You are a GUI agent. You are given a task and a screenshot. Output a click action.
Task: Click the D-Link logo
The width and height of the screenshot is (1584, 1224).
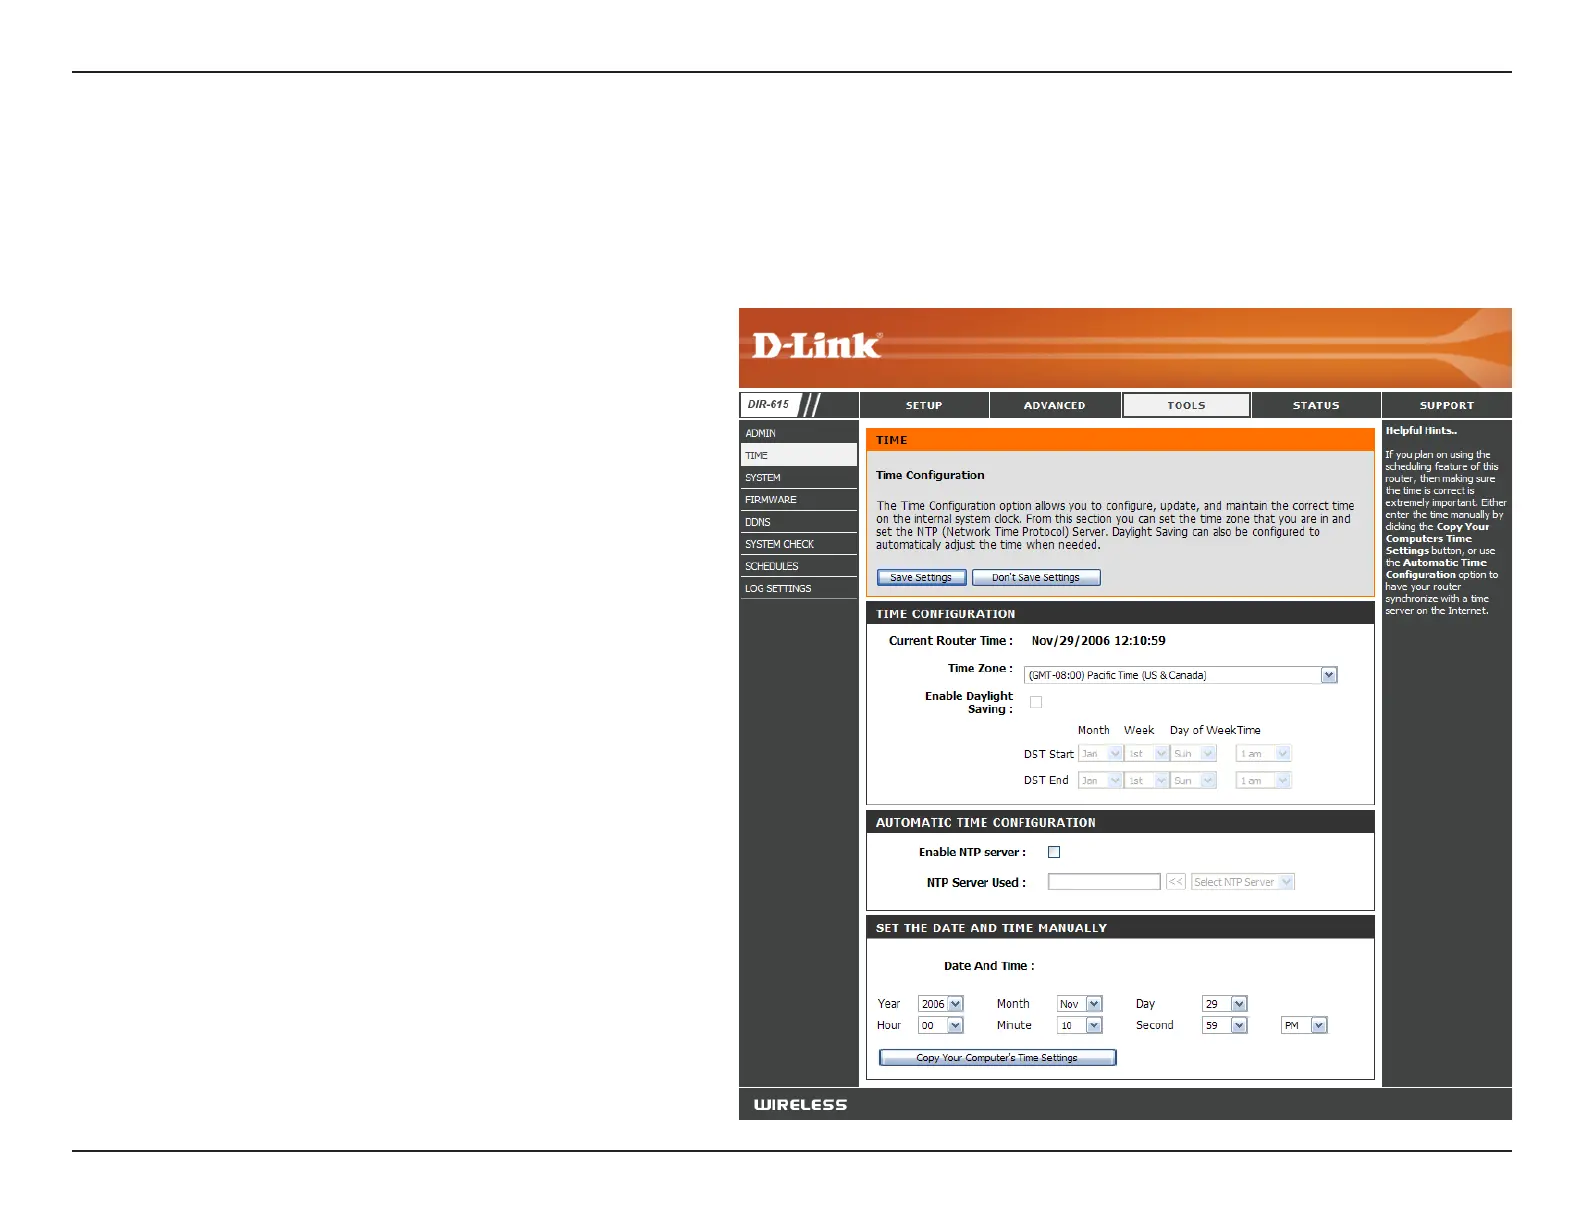816,346
